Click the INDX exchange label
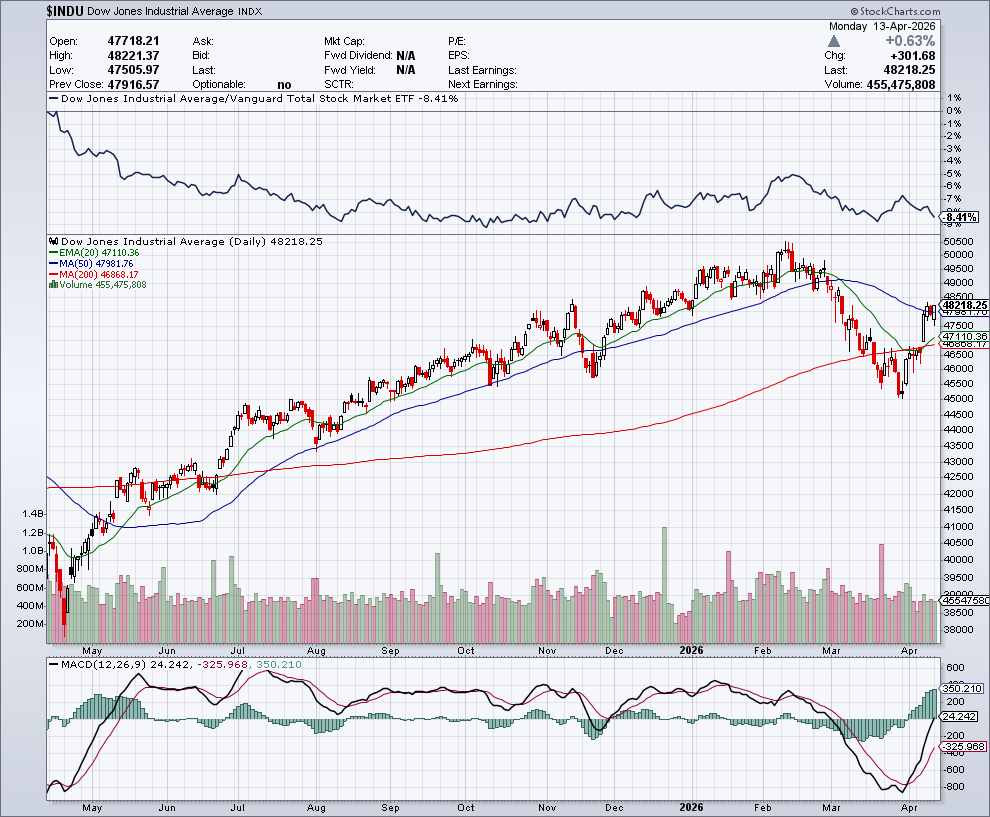Image resolution: width=990 pixels, height=817 pixels. tap(250, 11)
